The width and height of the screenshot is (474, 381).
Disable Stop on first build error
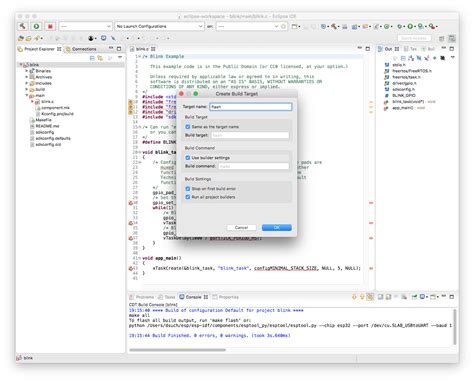point(188,189)
